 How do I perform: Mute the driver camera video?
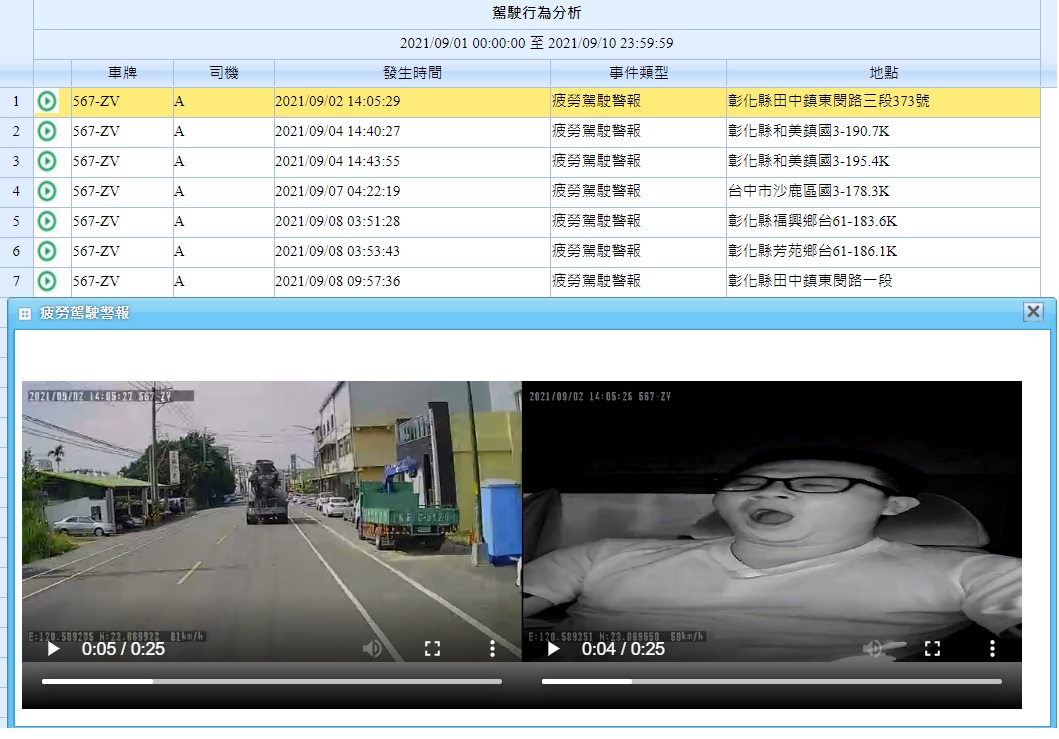tap(873, 649)
